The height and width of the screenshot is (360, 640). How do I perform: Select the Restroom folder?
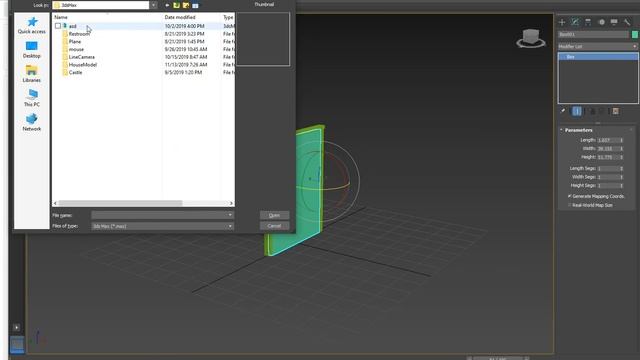(x=79, y=34)
